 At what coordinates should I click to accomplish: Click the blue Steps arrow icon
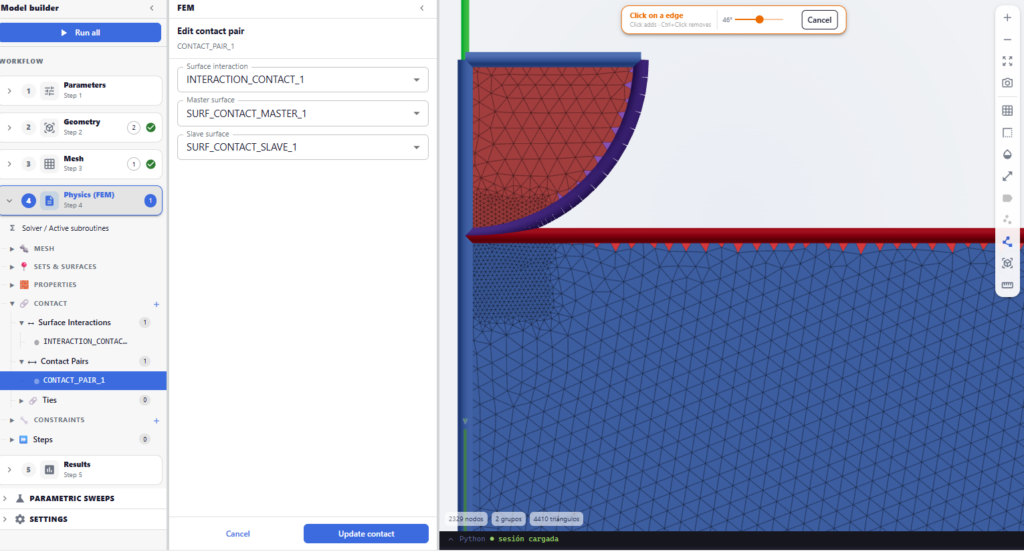tap(24, 440)
